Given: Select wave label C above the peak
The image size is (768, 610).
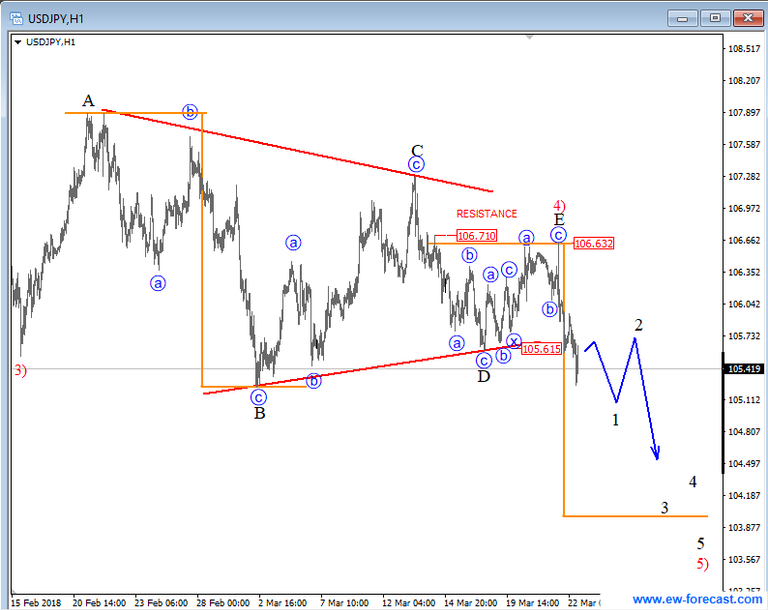Looking at the screenshot, I should [x=417, y=150].
